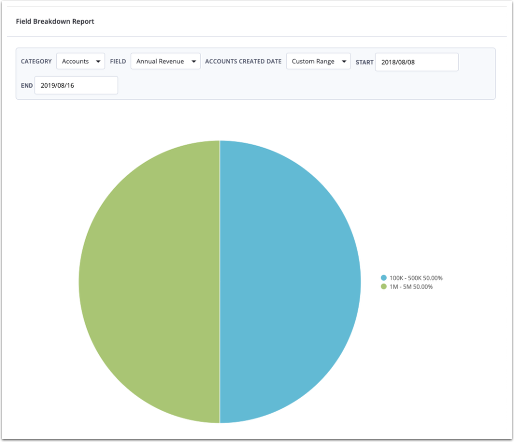Focus the Start date input field

[x=417, y=62]
